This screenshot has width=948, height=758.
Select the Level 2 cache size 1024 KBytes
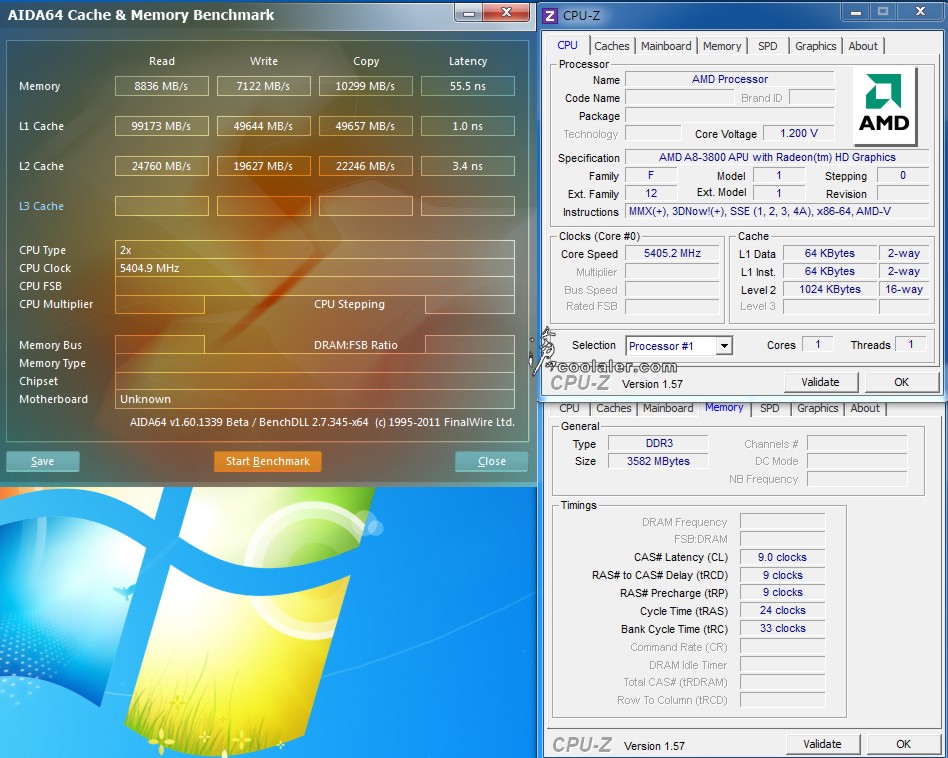pos(830,290)
